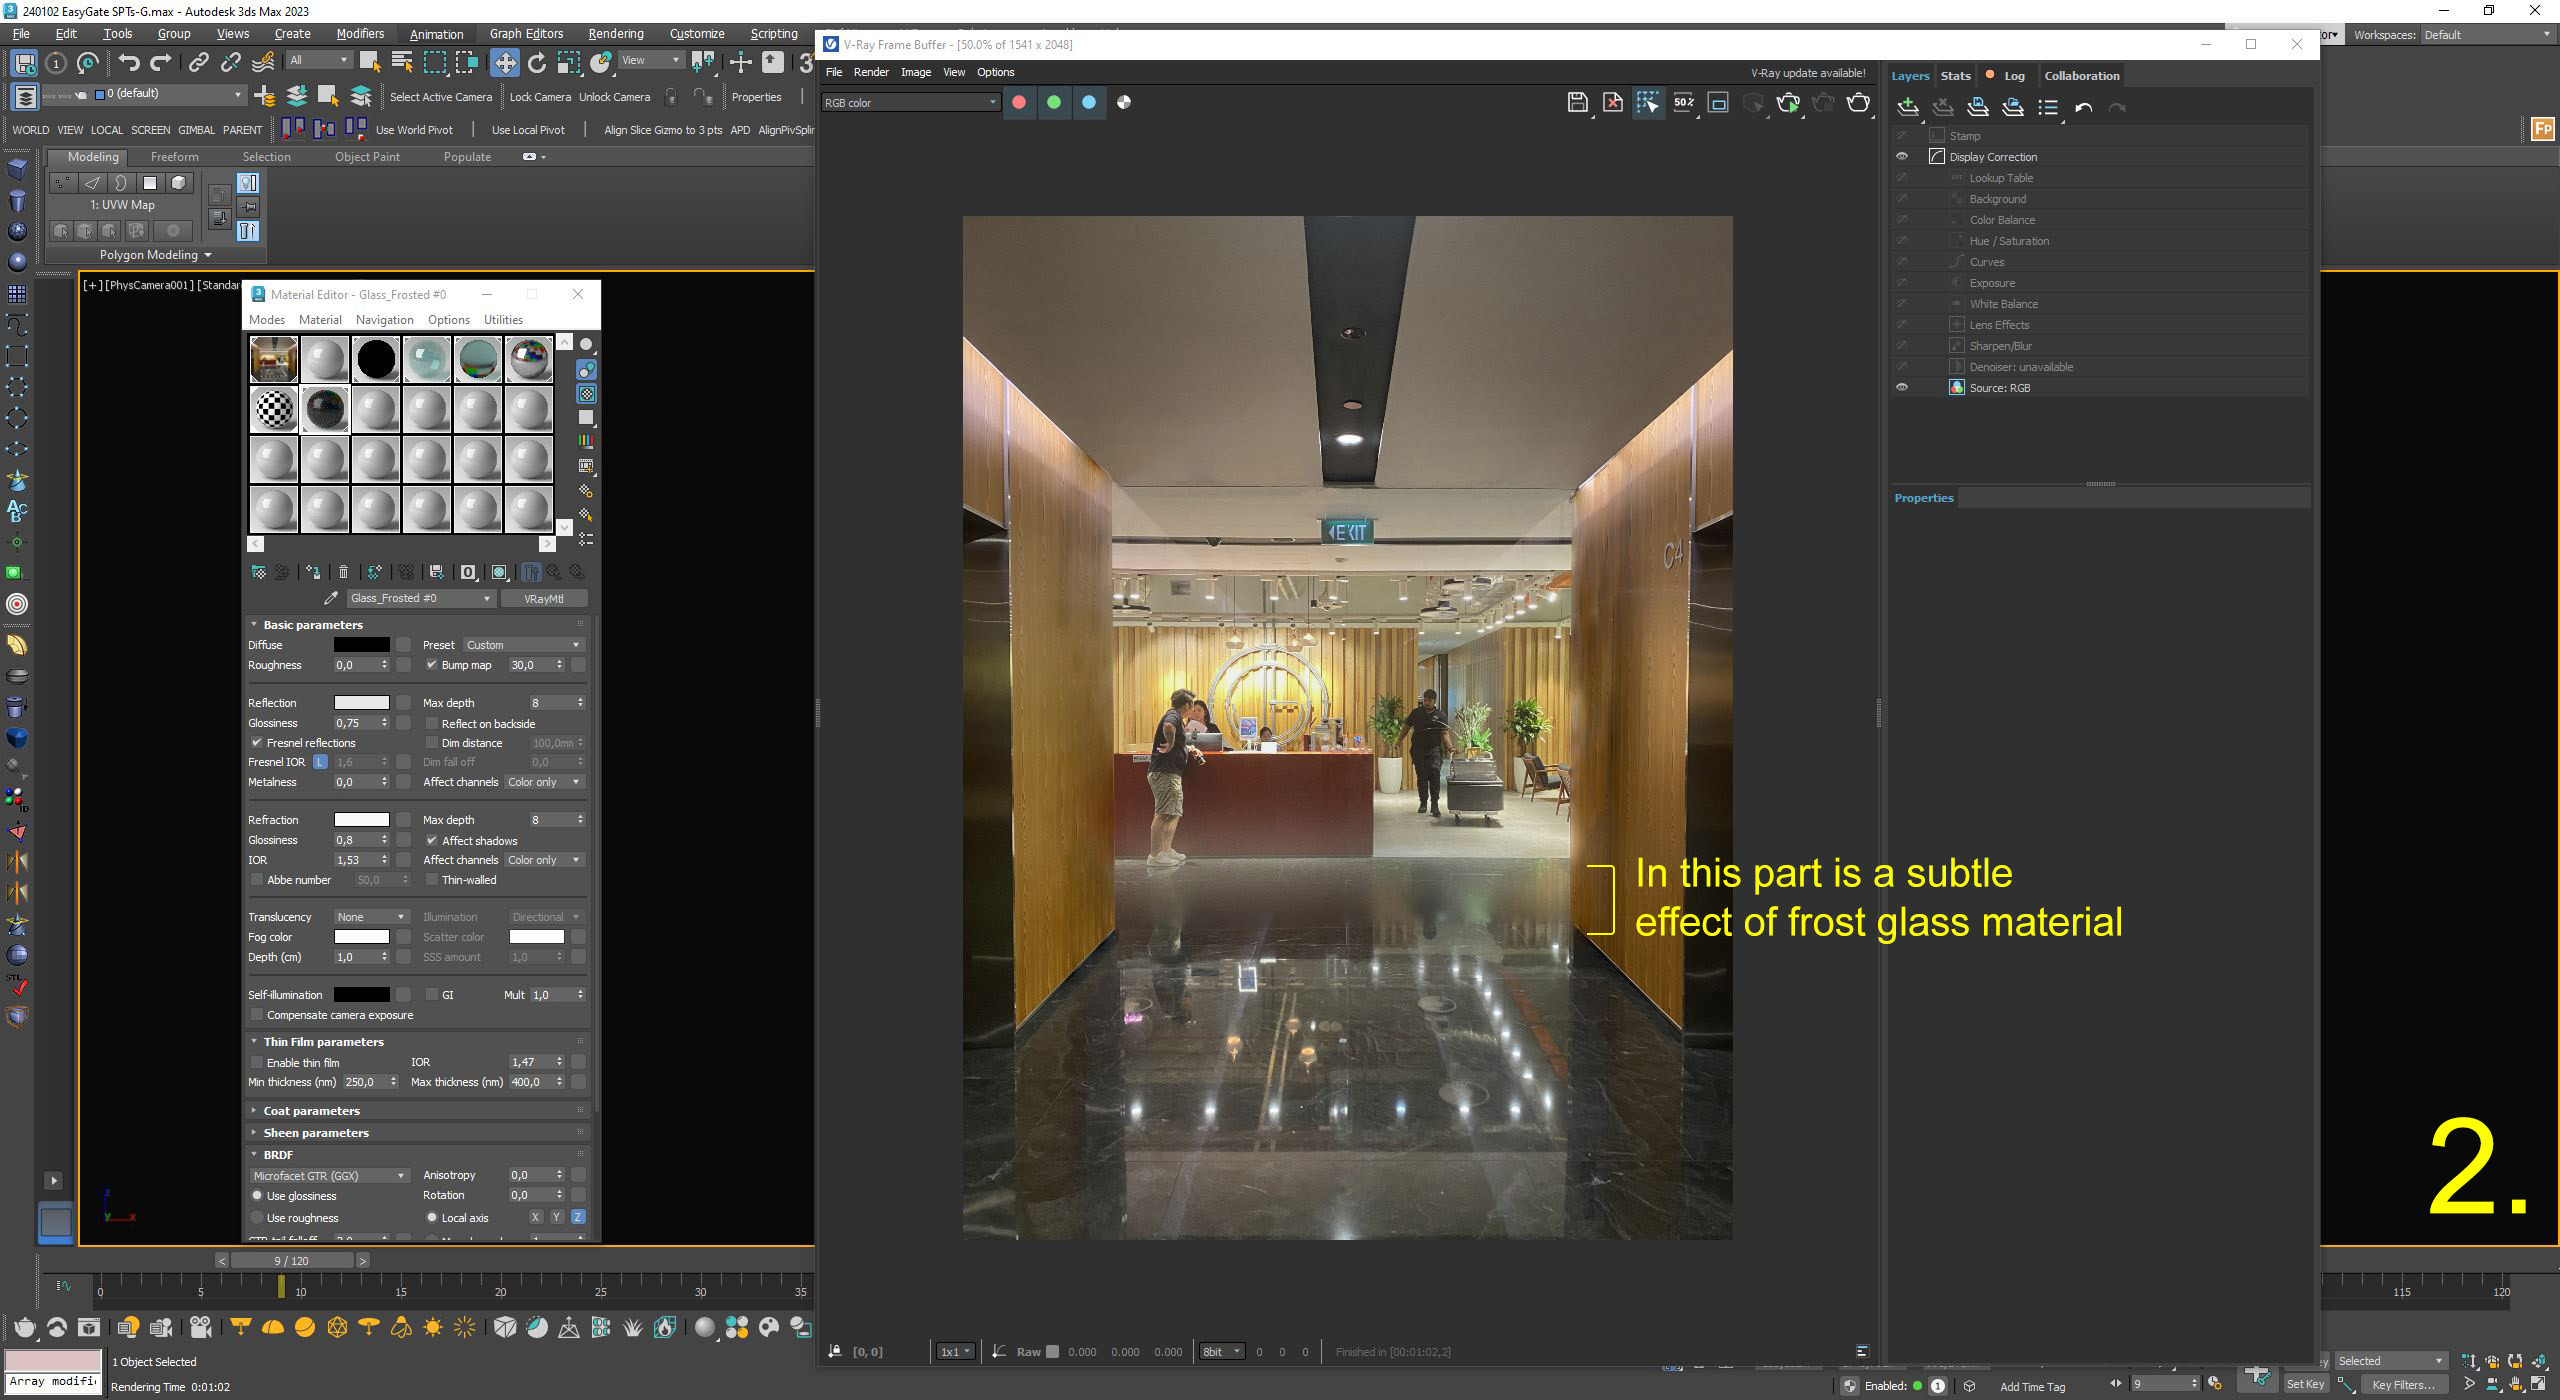The image size is (2560, 1400).
Task: Click the Select and Link chain icon
Action: pos(199,62)
